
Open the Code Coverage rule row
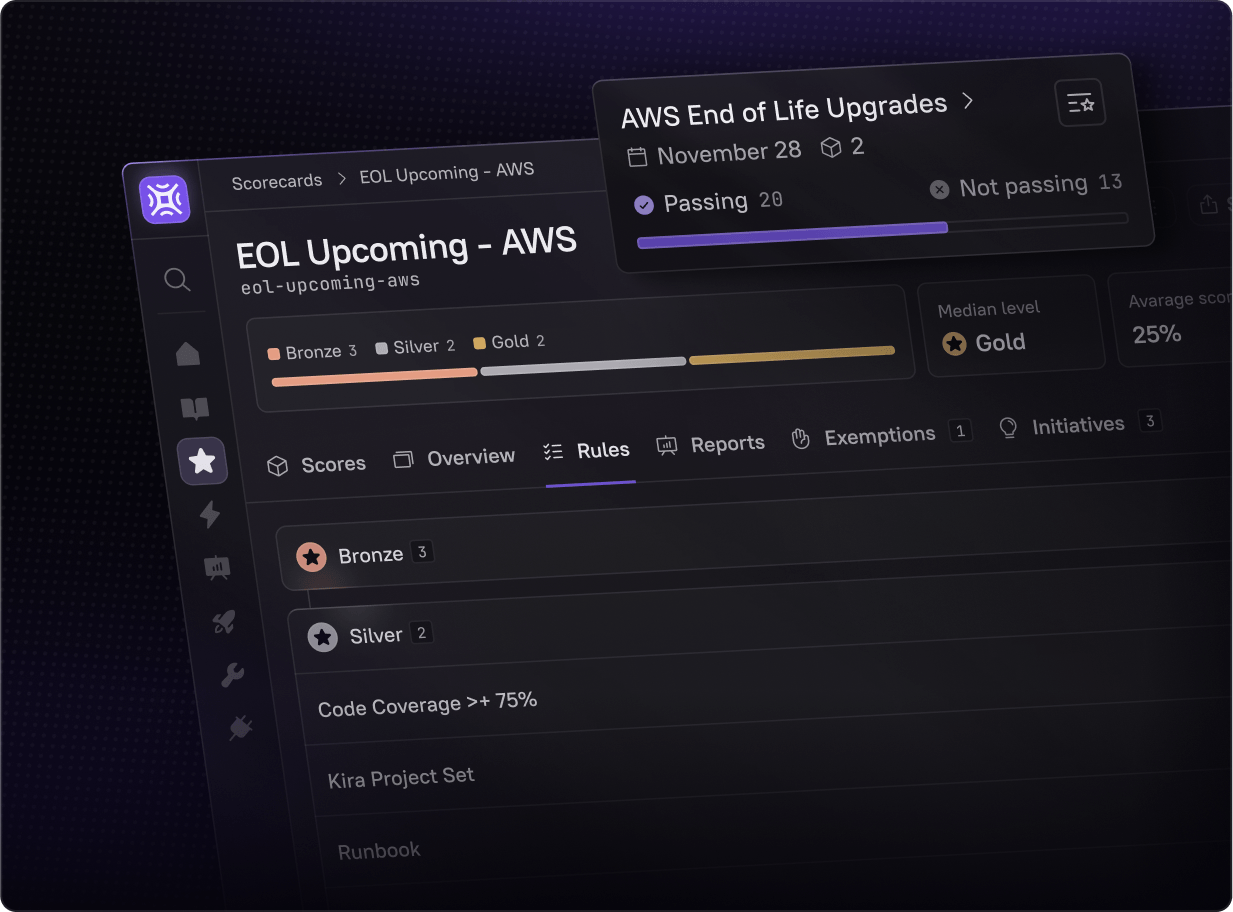pos(428,704)
